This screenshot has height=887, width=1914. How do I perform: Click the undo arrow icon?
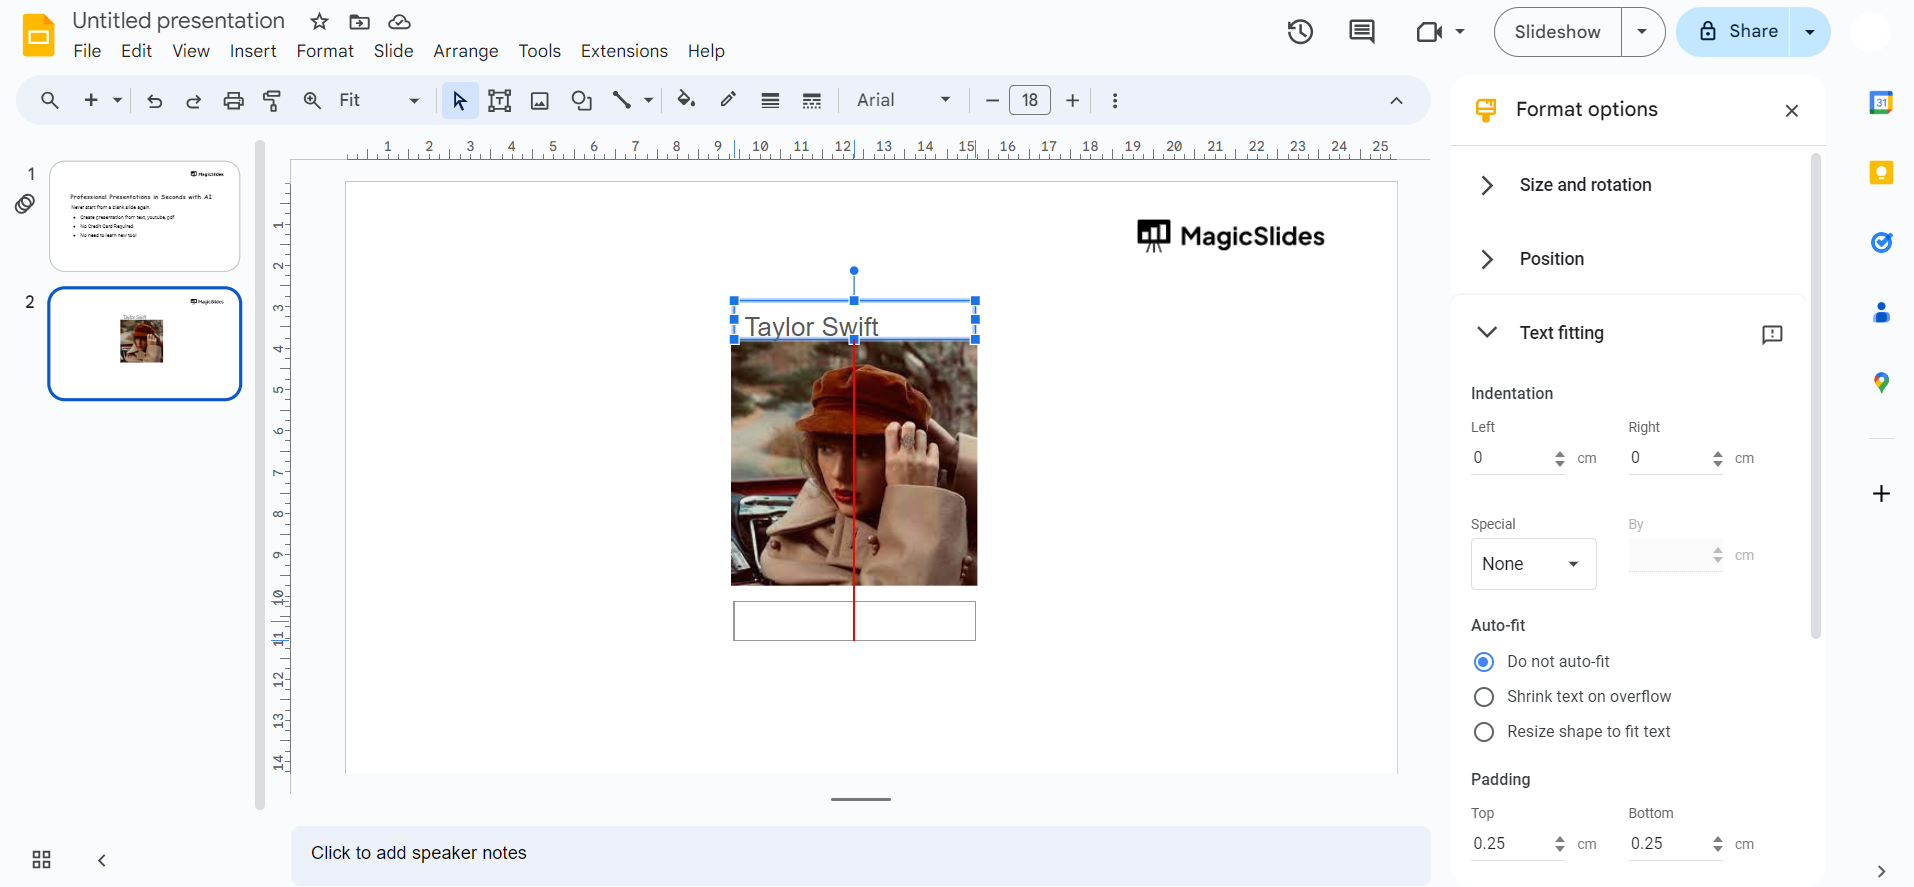(154, 101)
